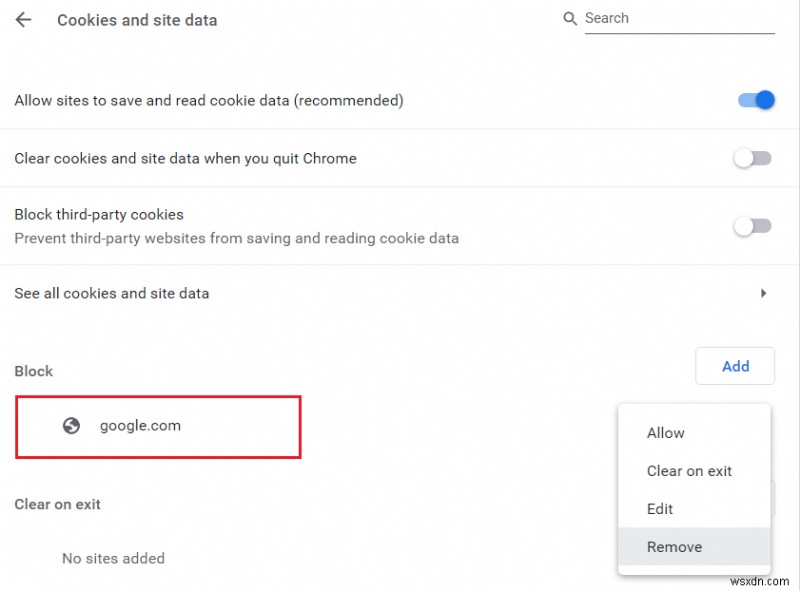Click the Block section heading
The width and height of the screenshot is (800, 591).
pyautogui.click(x=34, y=371)
